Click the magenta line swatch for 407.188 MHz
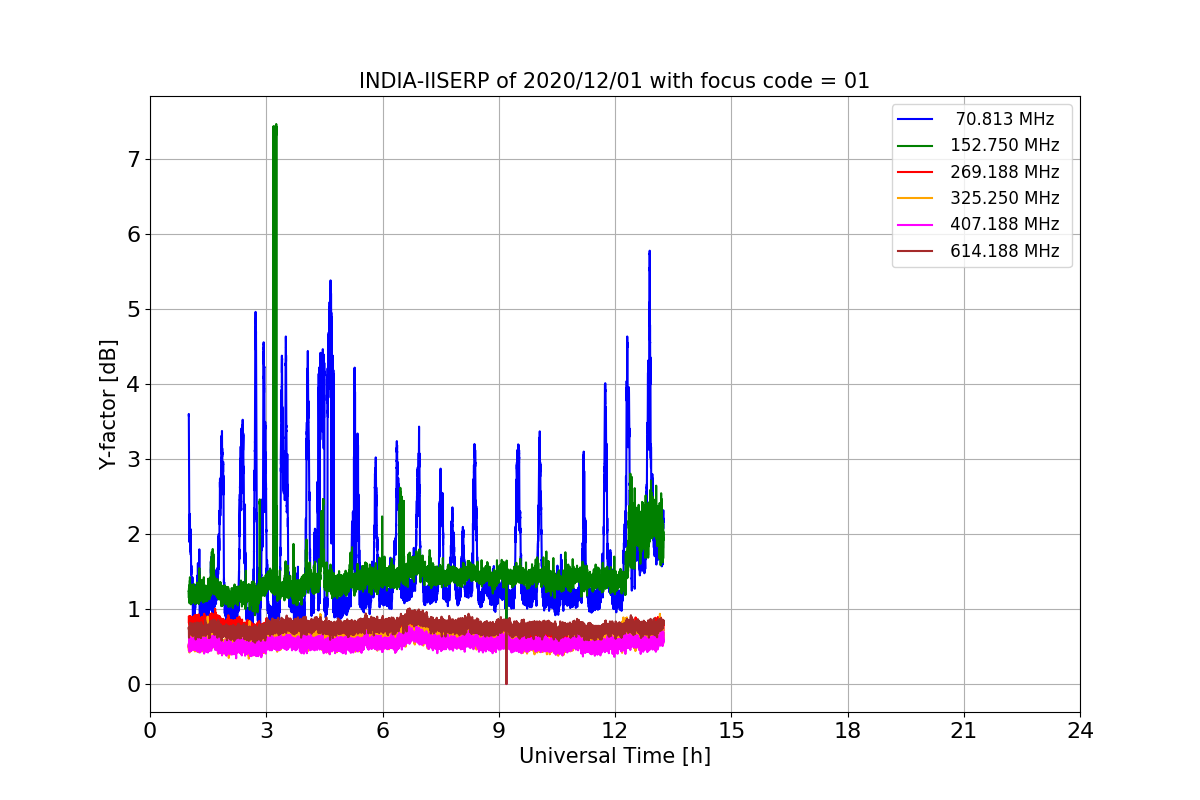1200x800 pixels. (915, 225)
